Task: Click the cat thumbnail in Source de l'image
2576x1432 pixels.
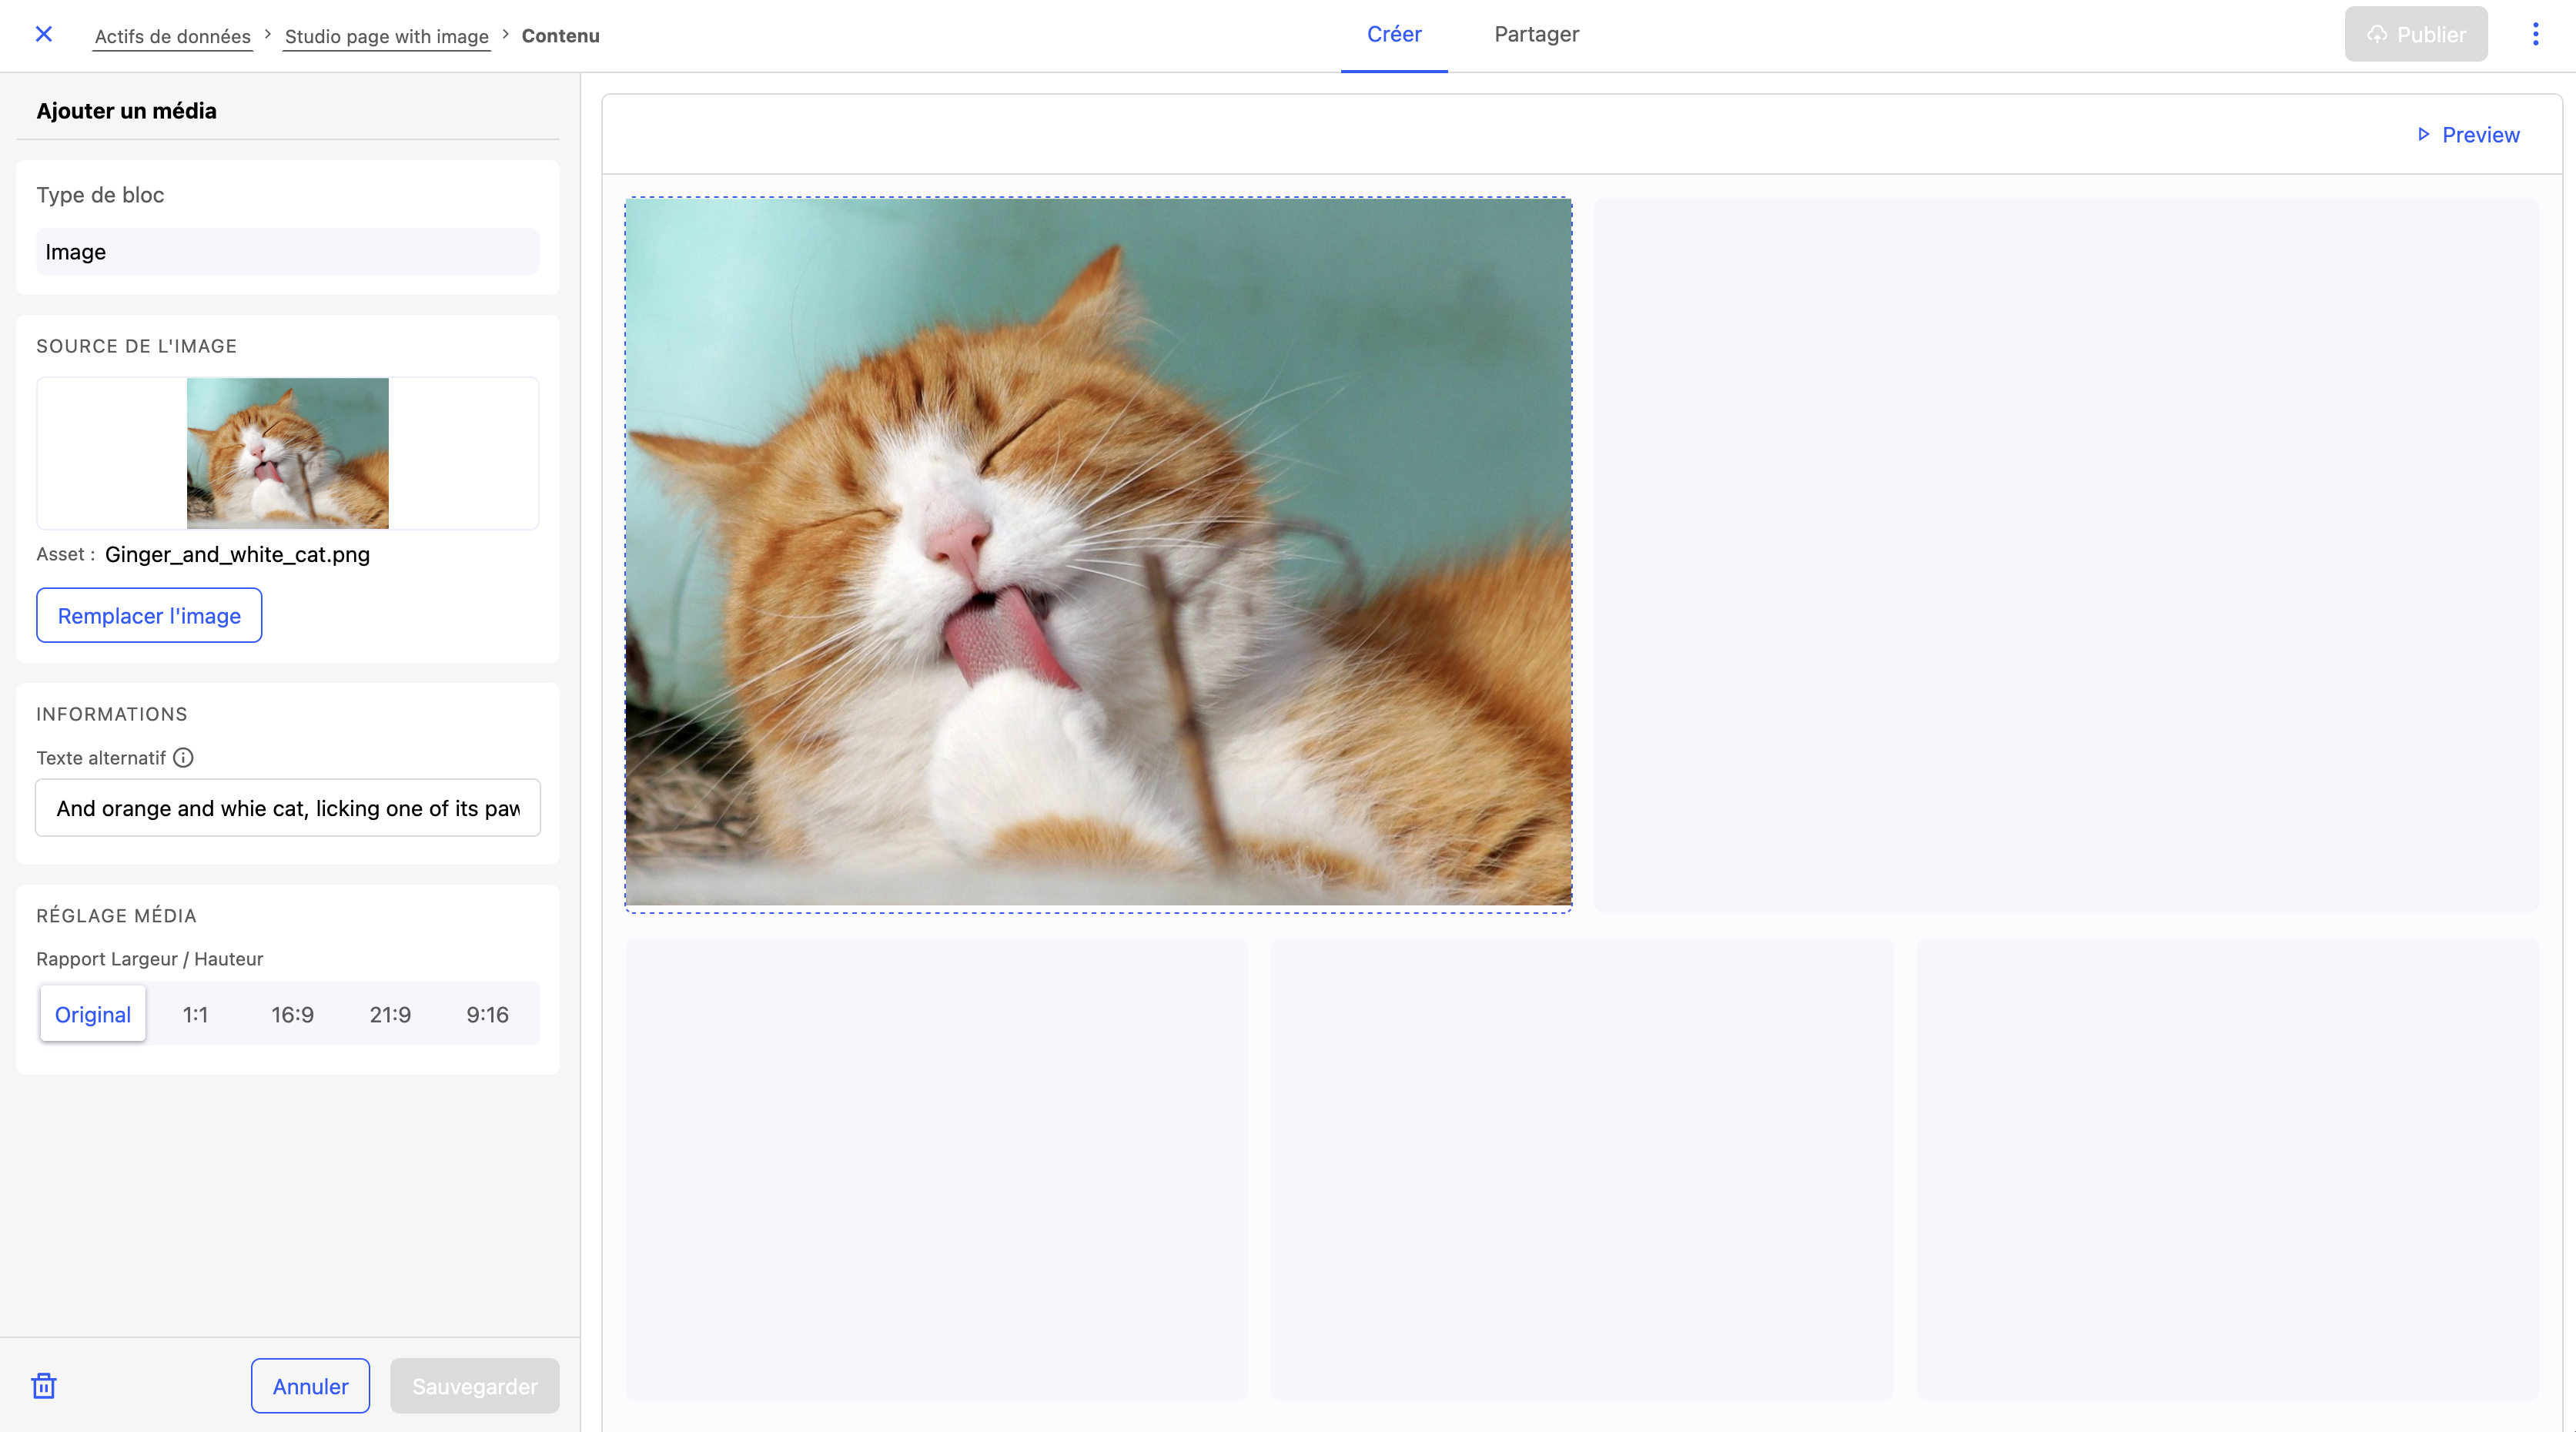Action: 288,453
